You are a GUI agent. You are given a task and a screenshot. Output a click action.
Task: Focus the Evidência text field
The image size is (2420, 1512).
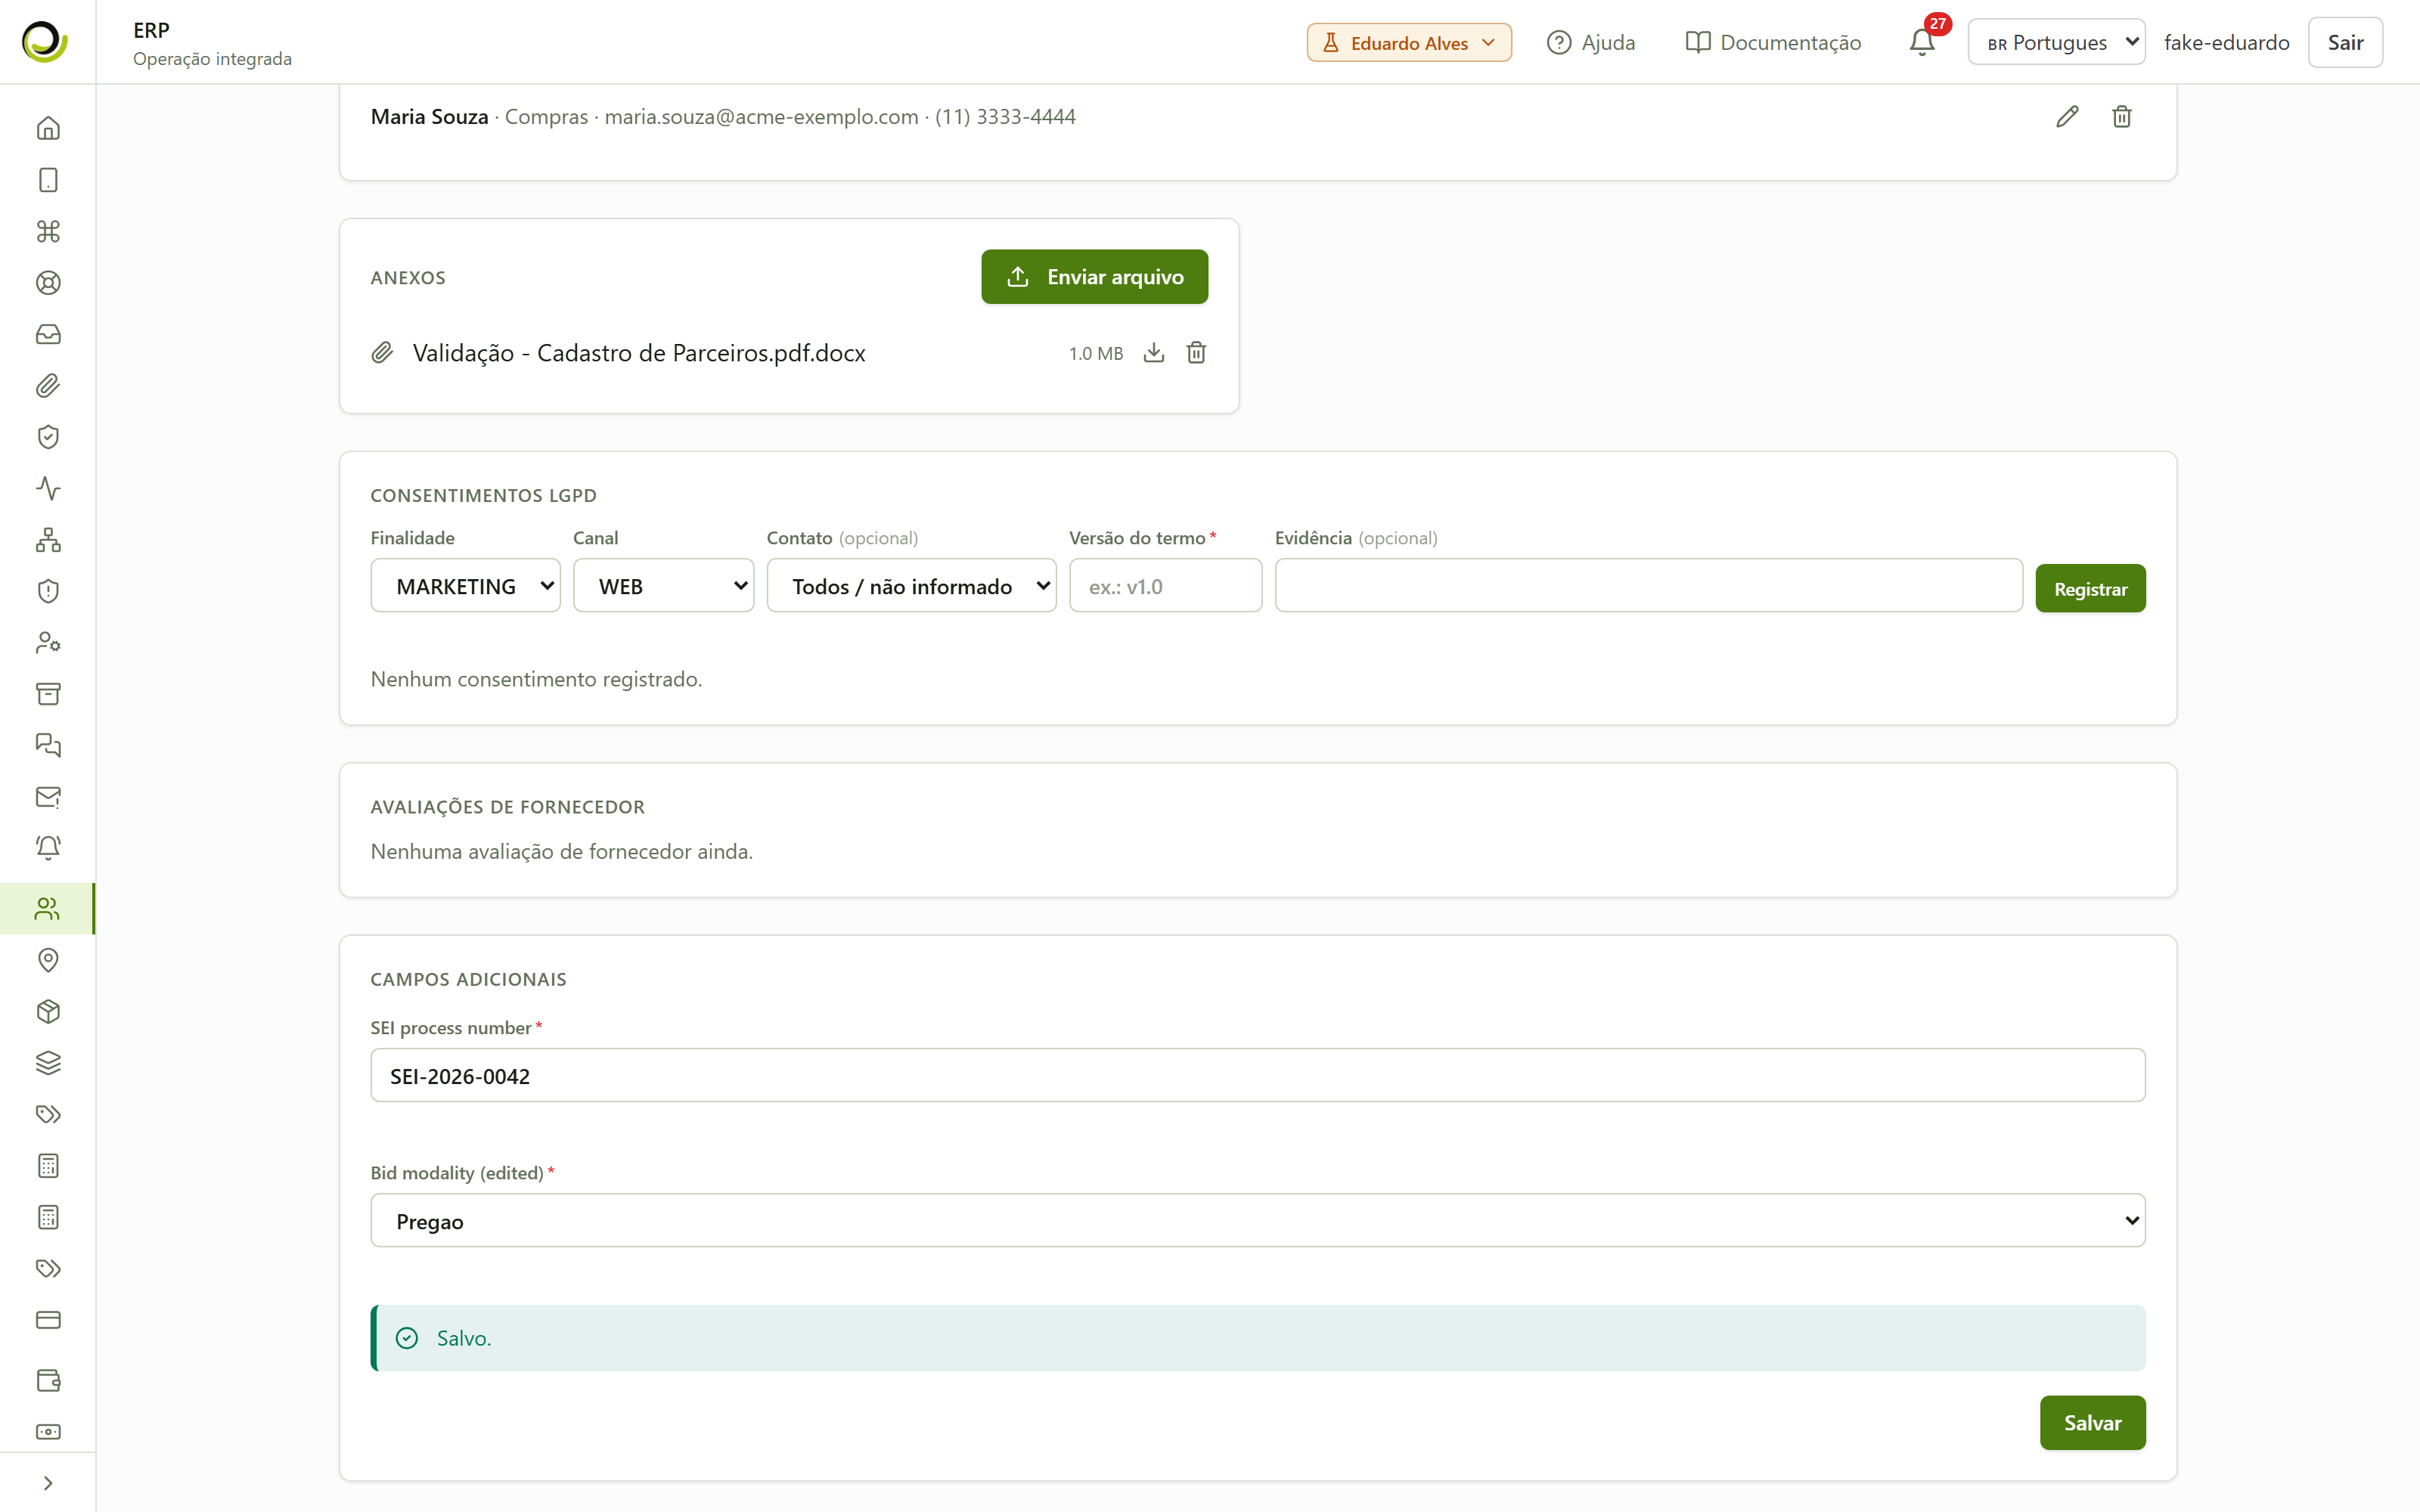pyautogui.click(x=1648, y=586)
